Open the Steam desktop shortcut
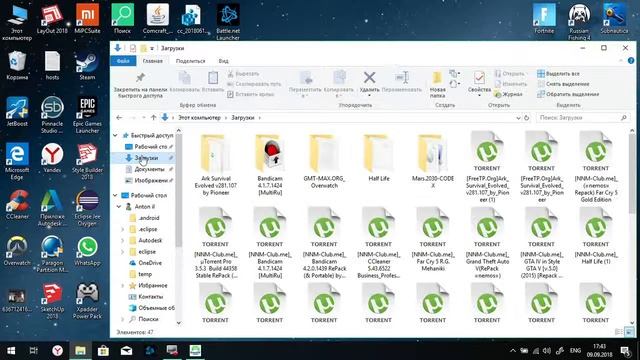Screen dimensions: 640x360 pyautogui.click(x=87, y=65)
